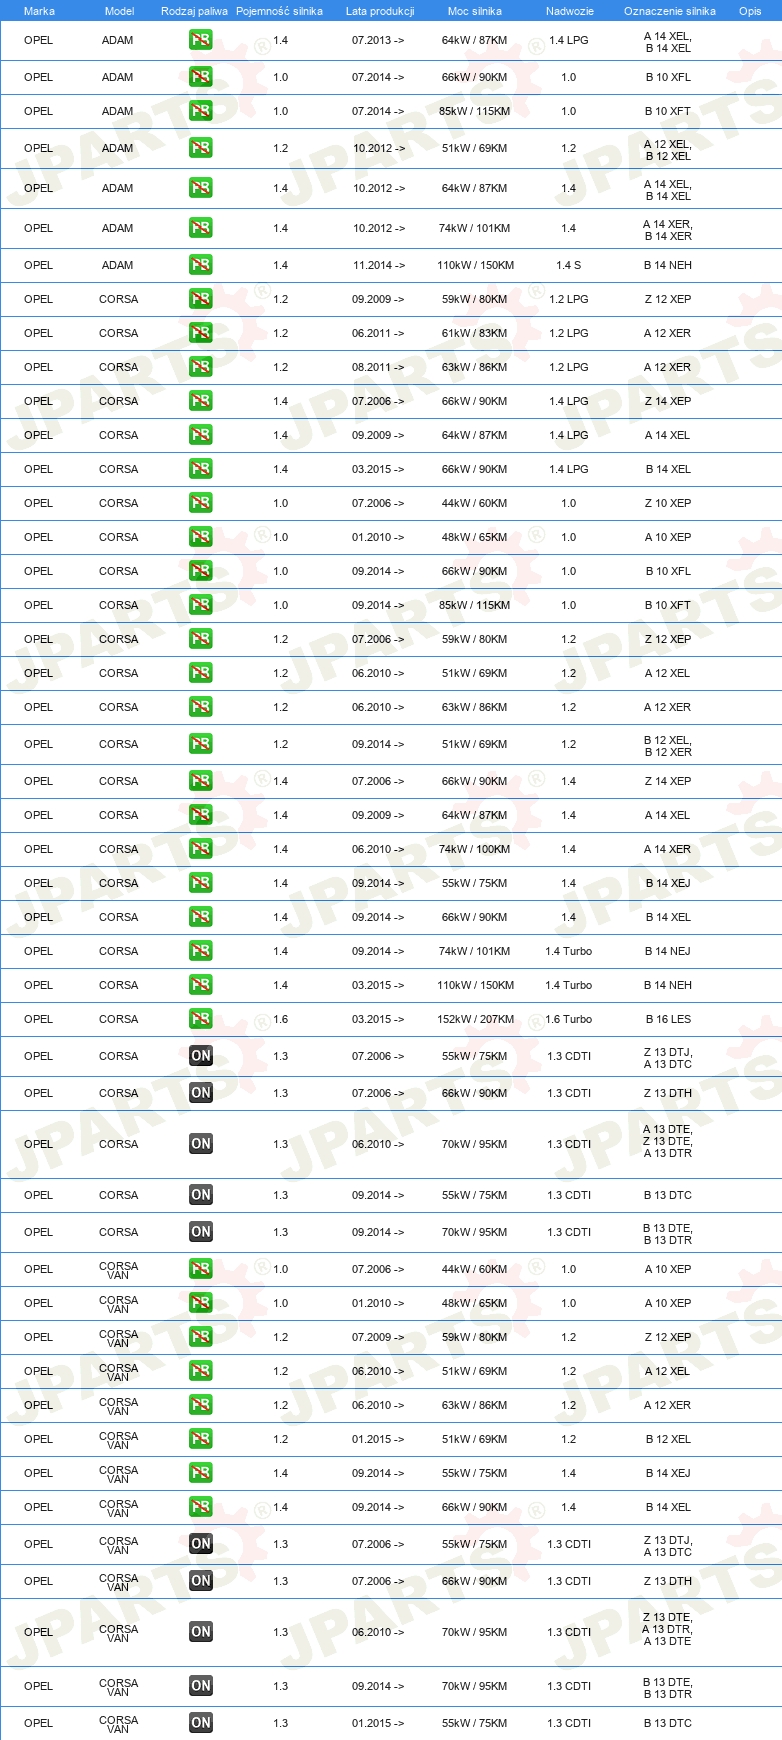
Task: Click the Marka column header
Action: 39,11
